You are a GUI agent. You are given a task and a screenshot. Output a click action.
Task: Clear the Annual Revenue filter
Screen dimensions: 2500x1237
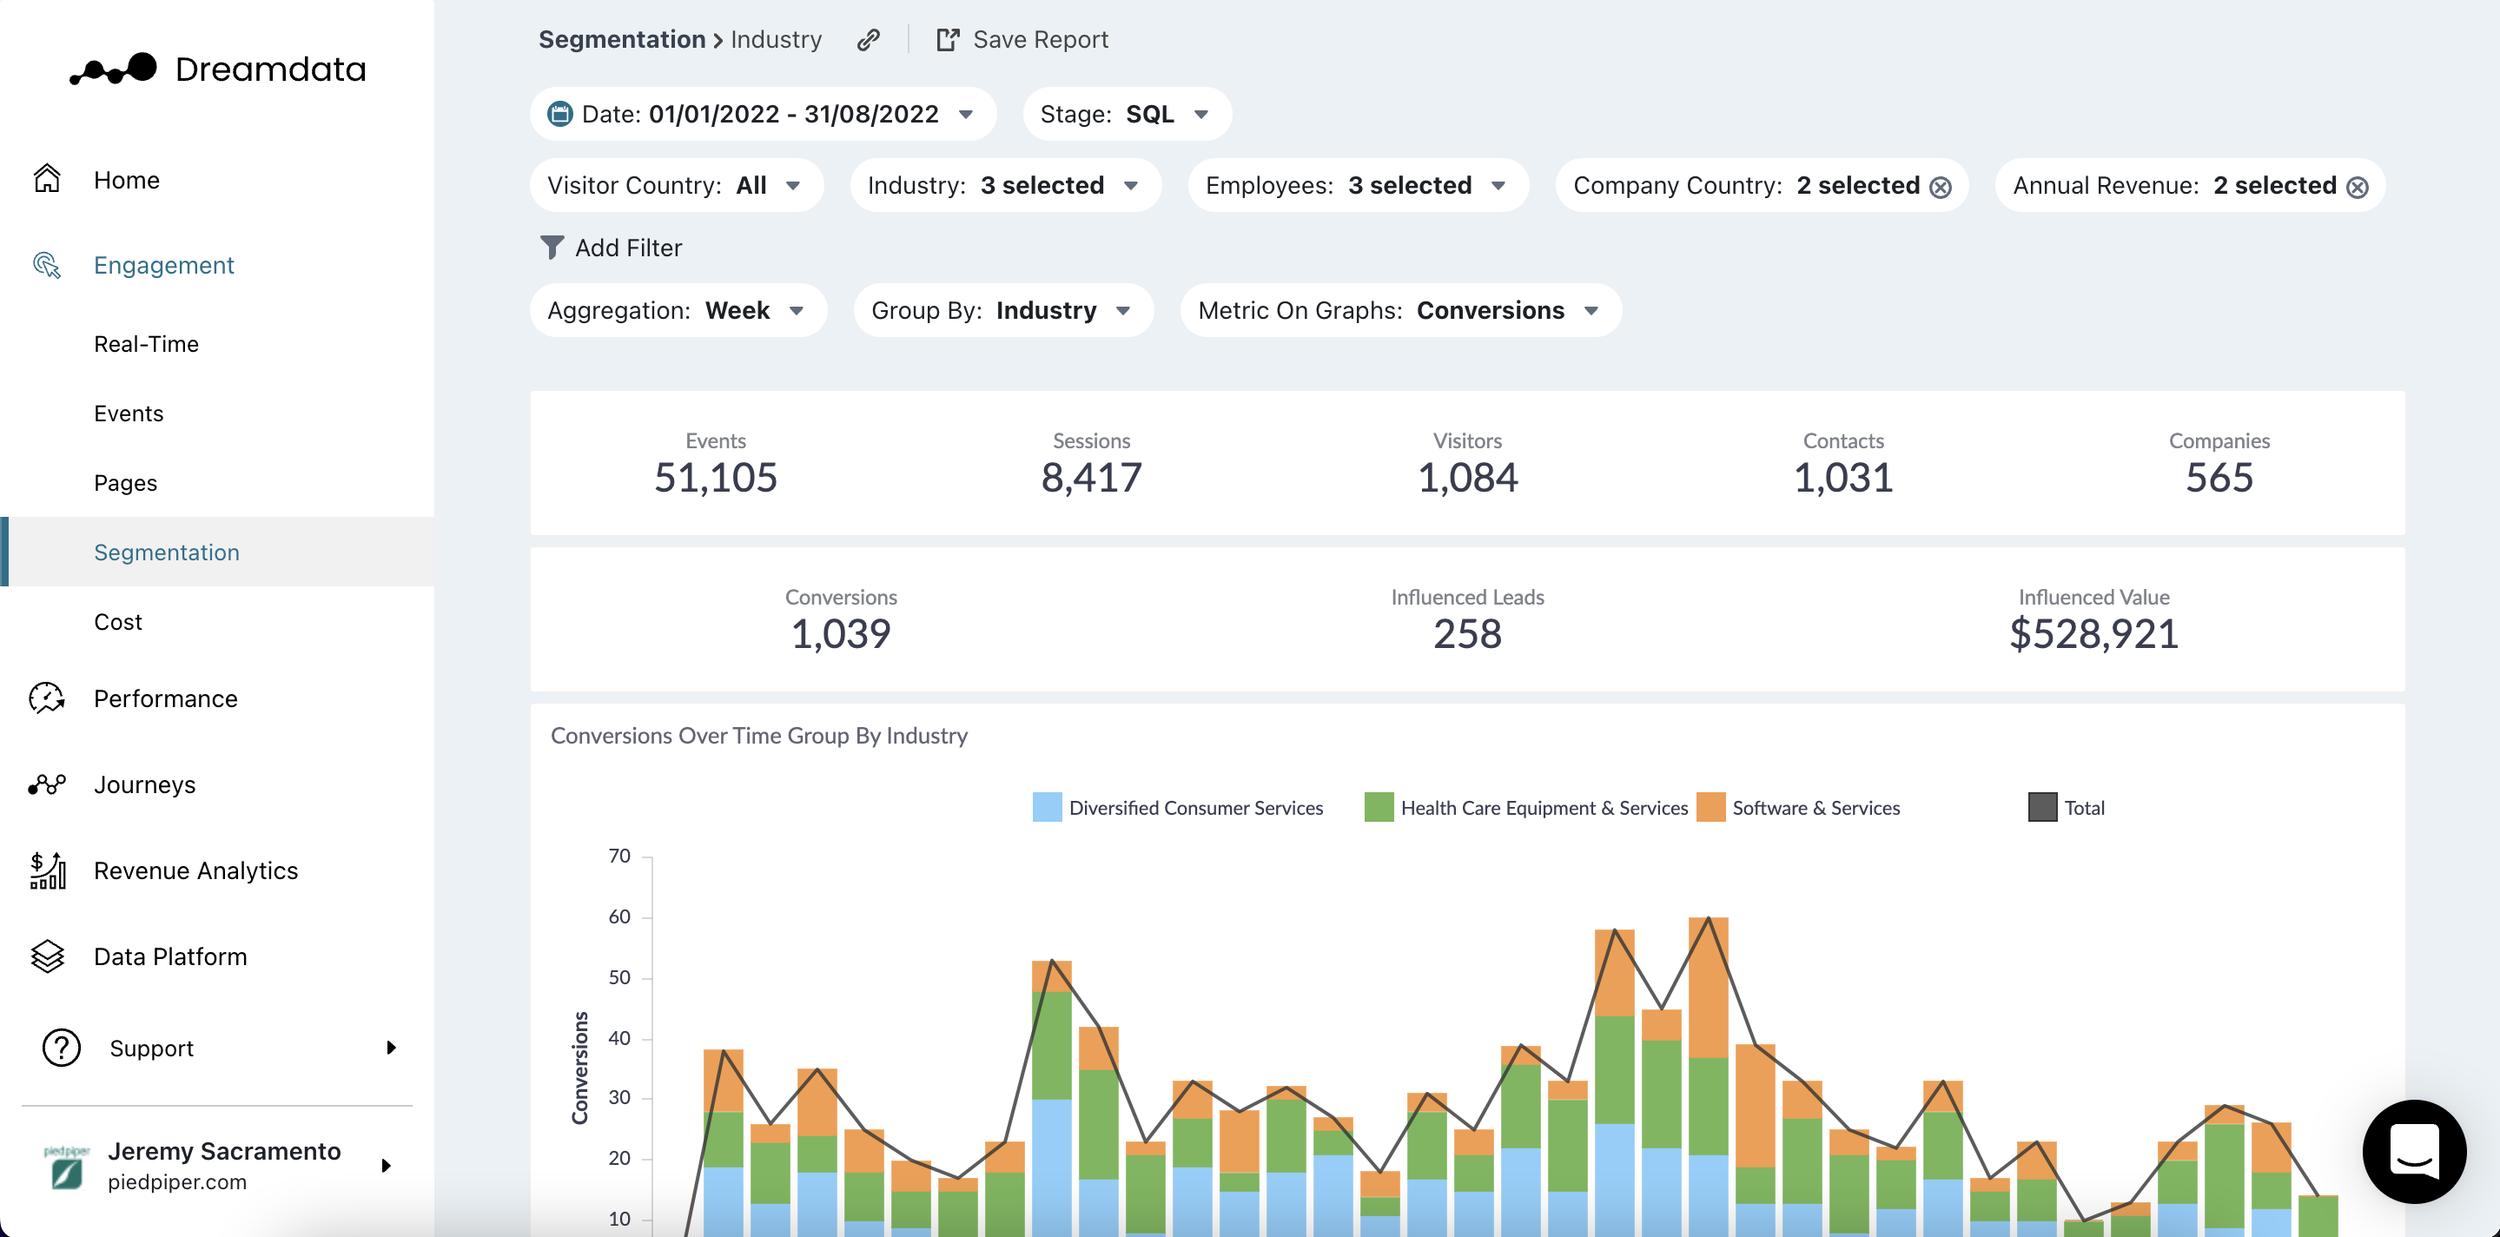pyautogui.click(x=2358, y=186)
